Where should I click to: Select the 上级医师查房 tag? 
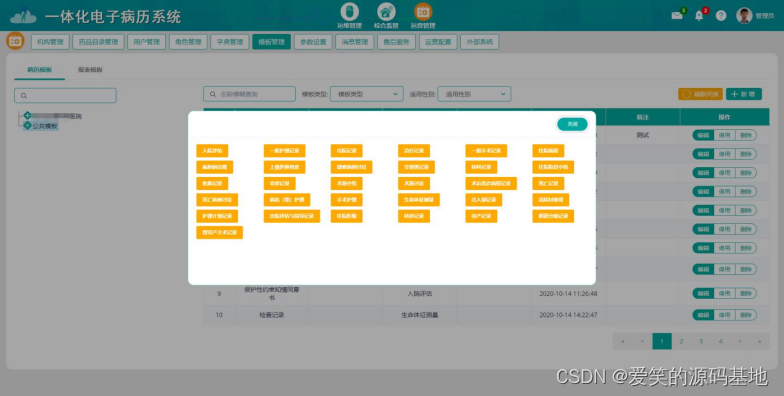pos(284,167)
